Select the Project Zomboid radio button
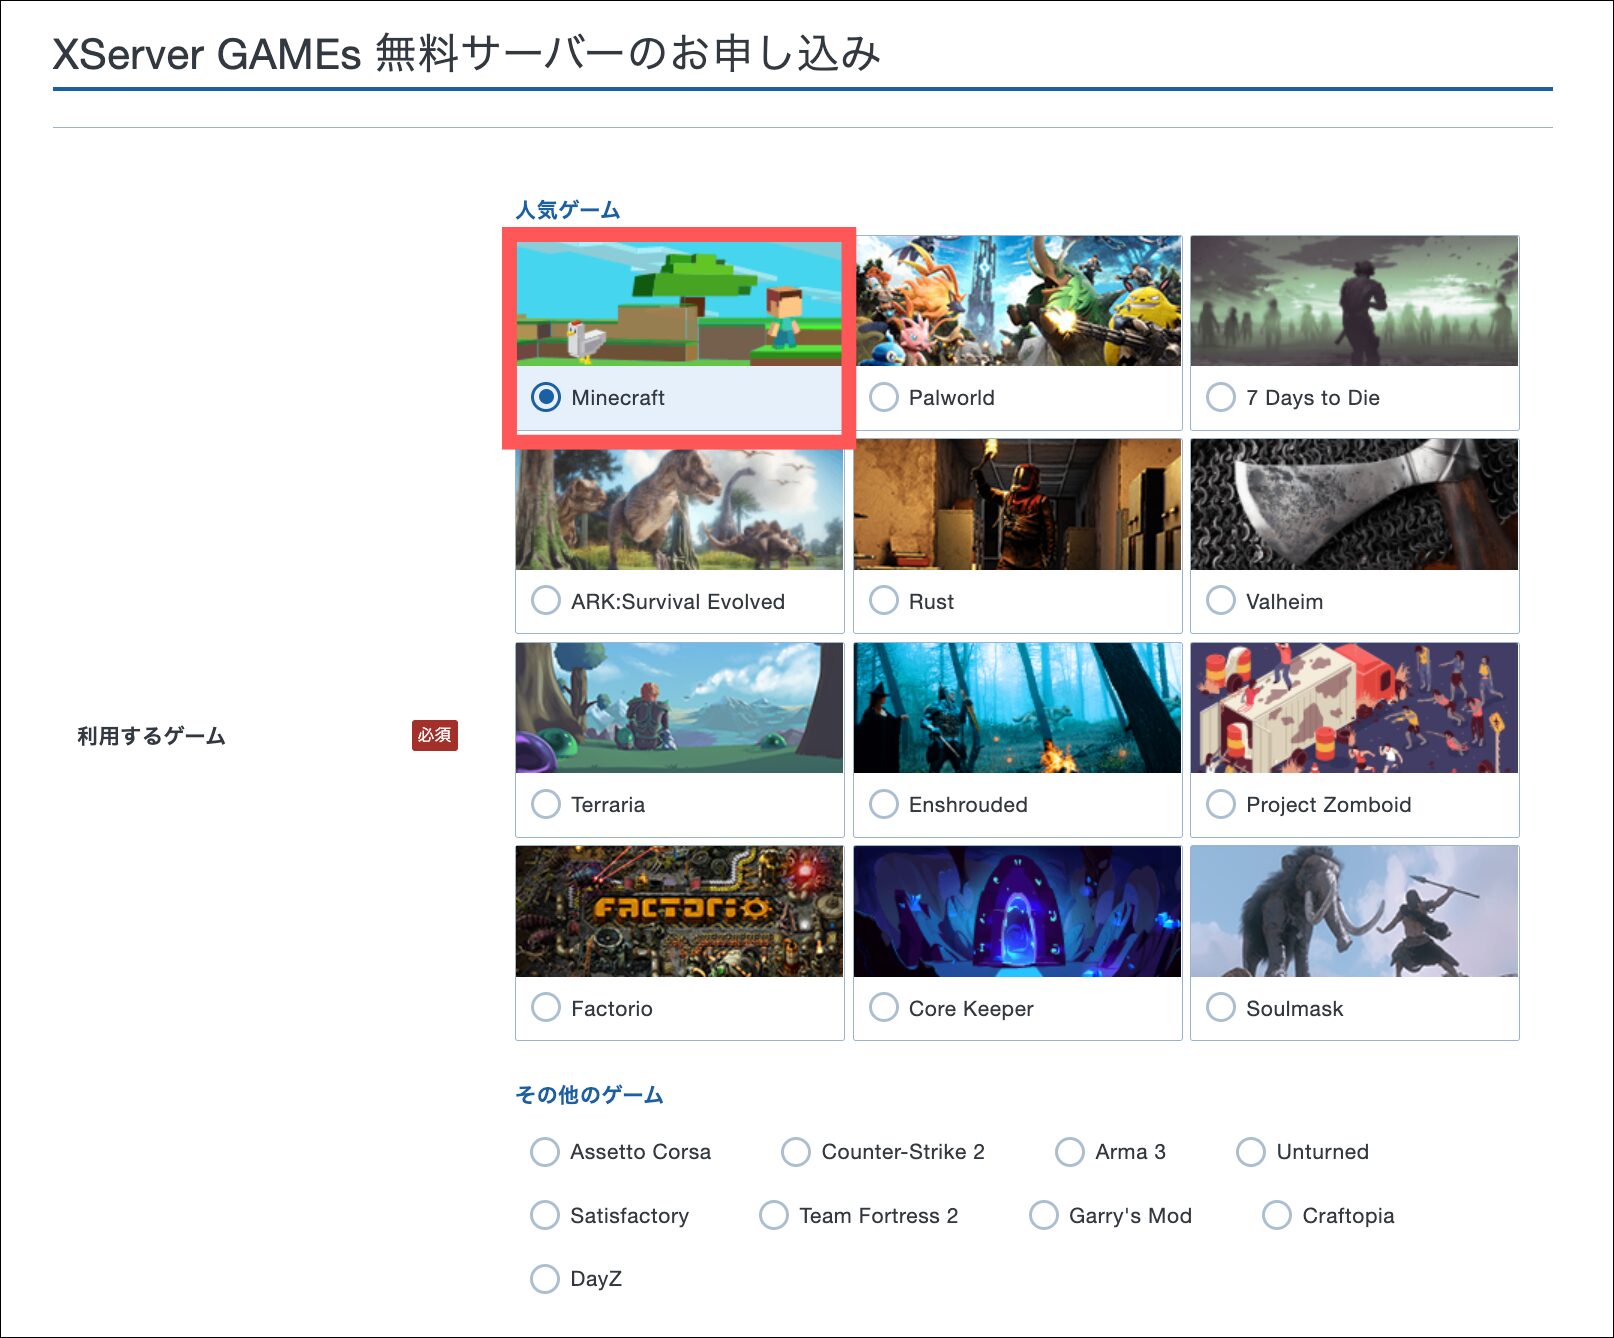 (1221, 804)
